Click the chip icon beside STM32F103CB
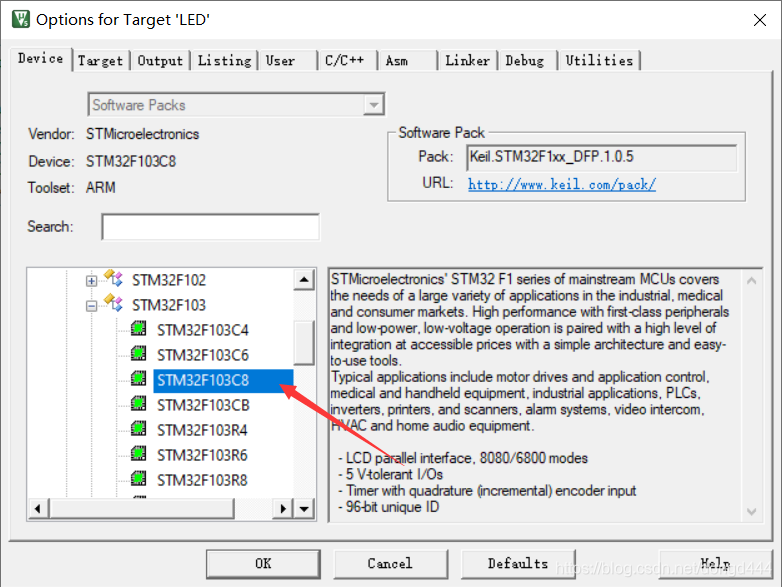The image size is (782, 587). [139, 403]
